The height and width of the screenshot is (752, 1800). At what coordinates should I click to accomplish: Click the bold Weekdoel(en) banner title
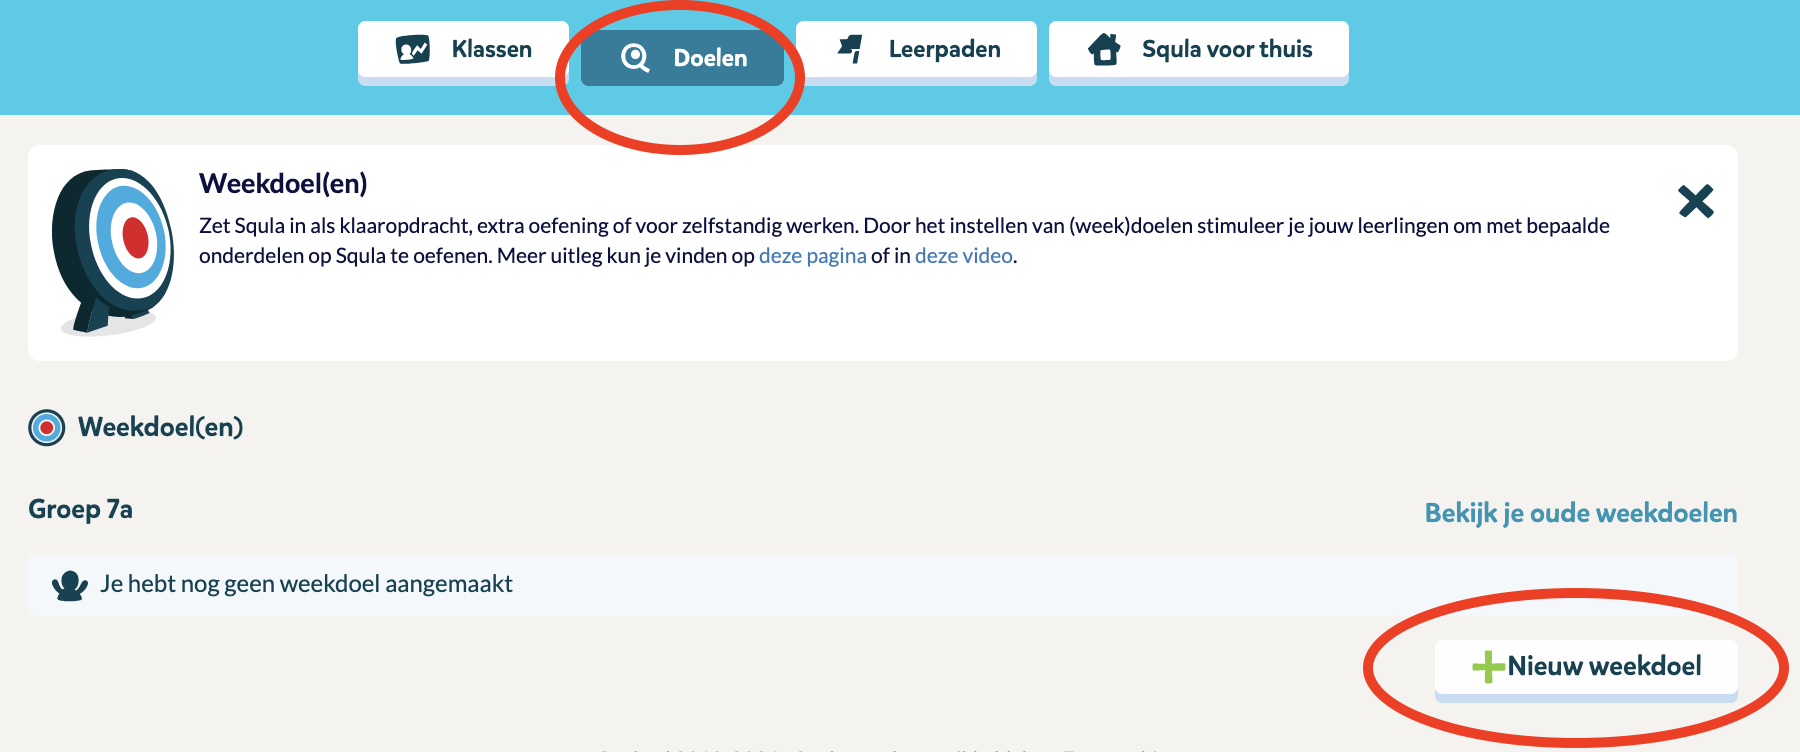point(283,184)
